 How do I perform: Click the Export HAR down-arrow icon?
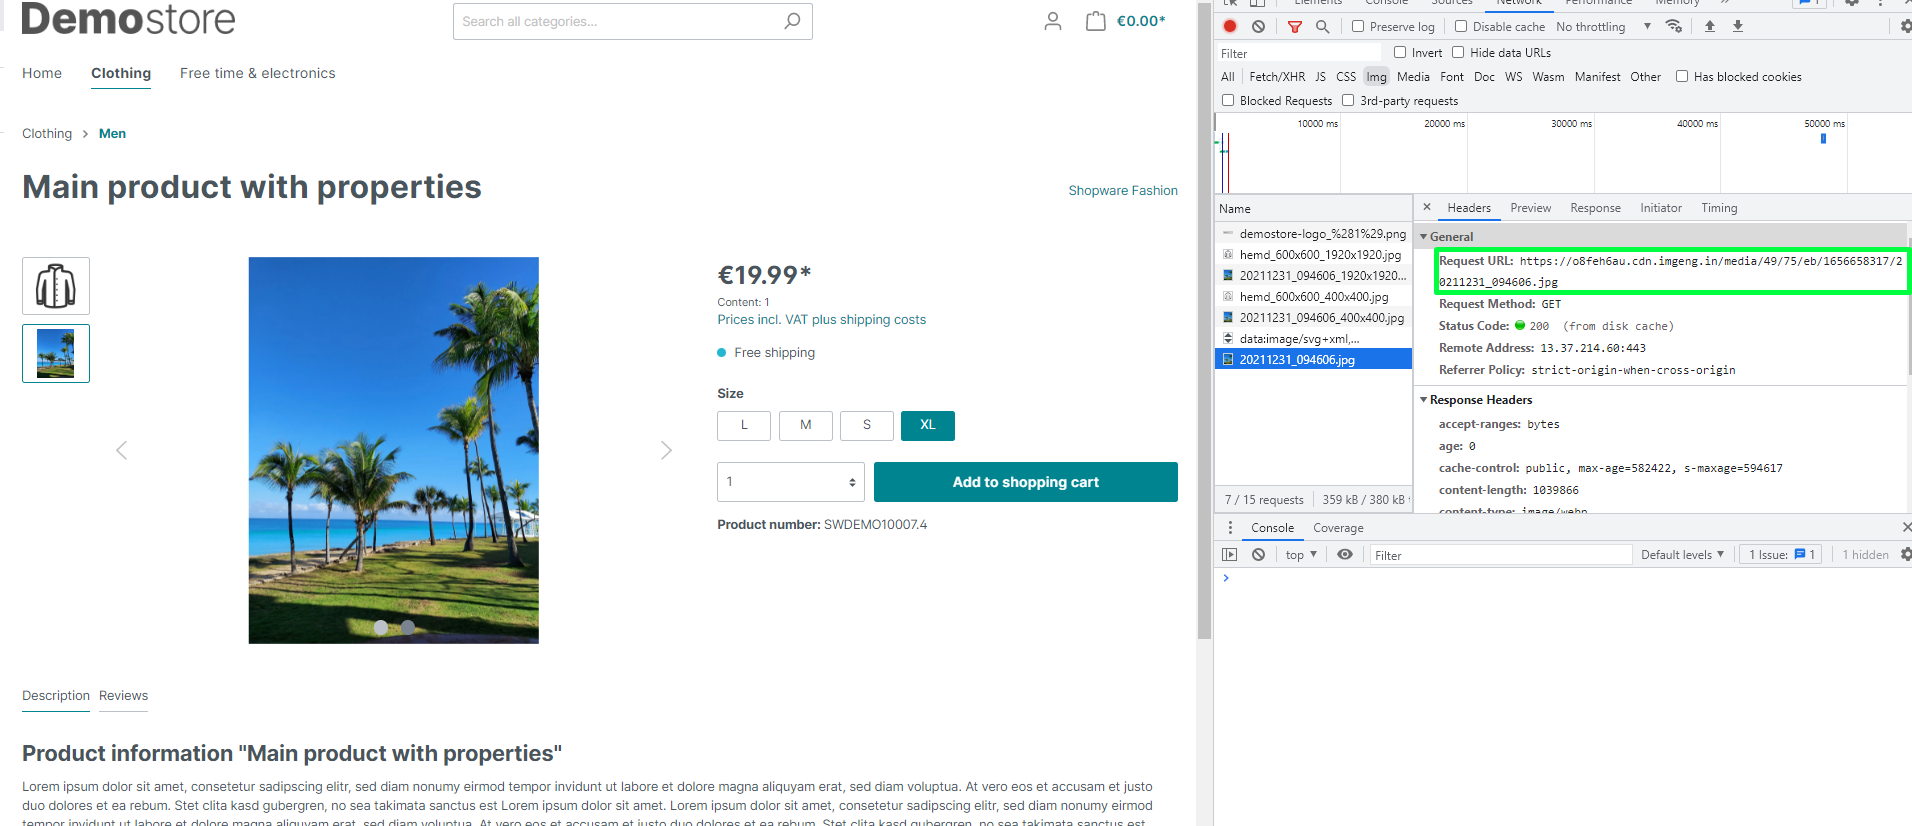(x=1738, y=27)
